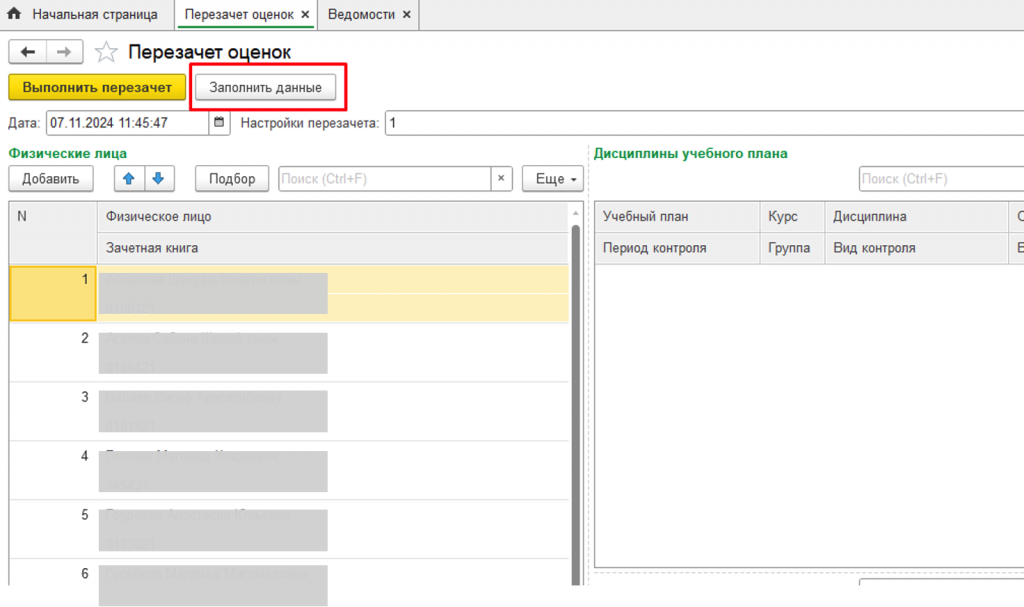This screenshot has height=607, width=1024.
Task: Go forward with the right arrow button
Action: tap(64, 52)
